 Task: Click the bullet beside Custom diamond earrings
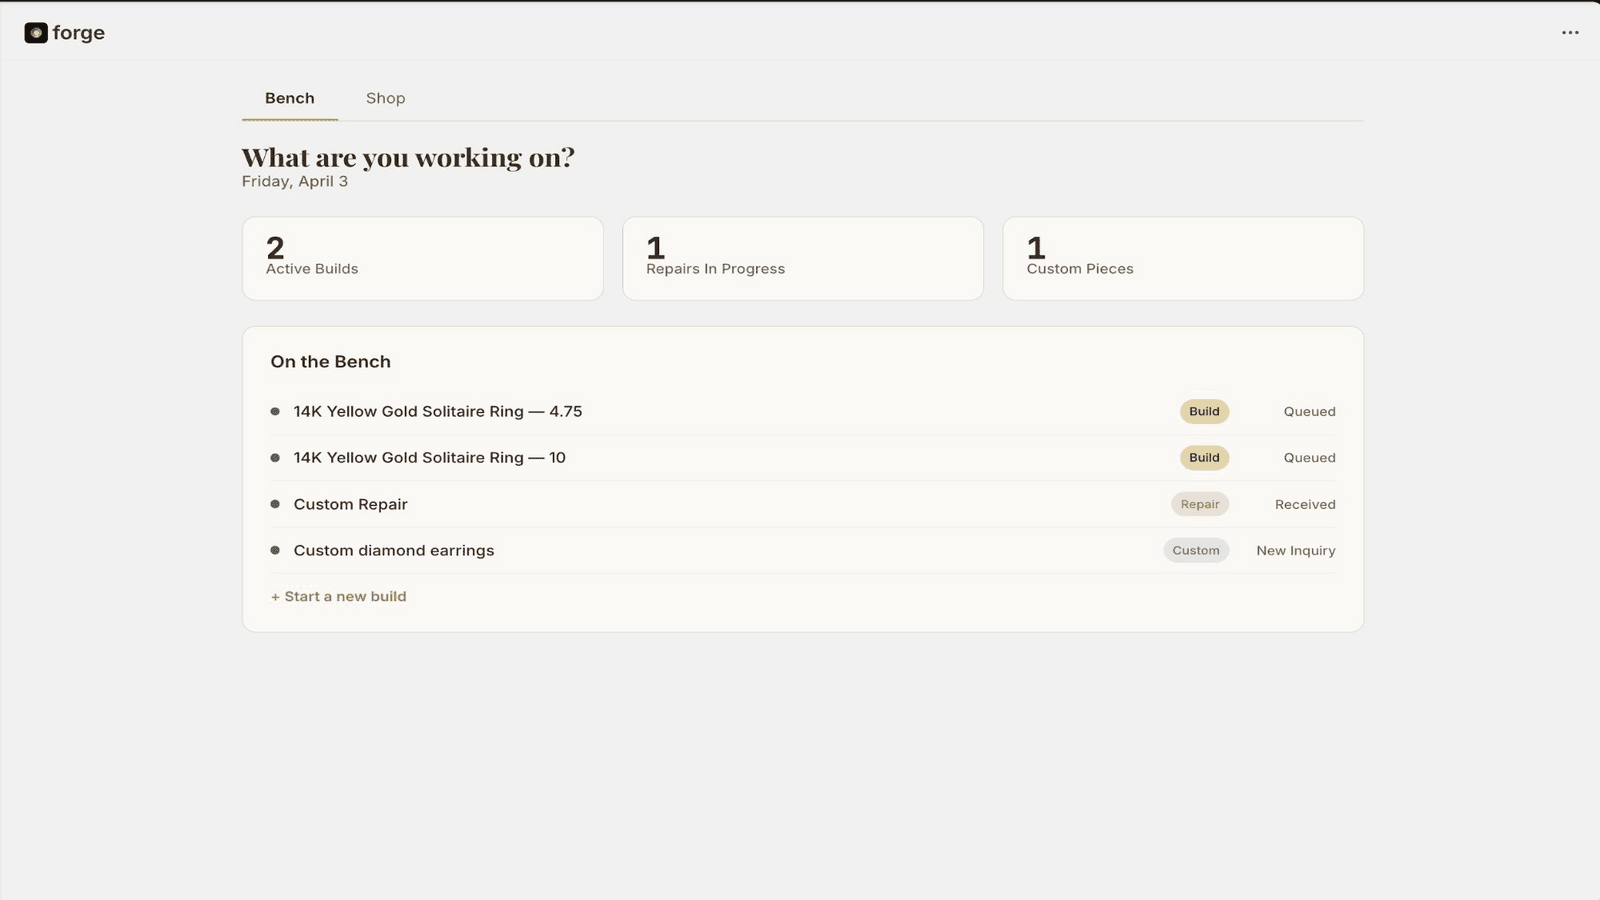[x=275, y=550]
